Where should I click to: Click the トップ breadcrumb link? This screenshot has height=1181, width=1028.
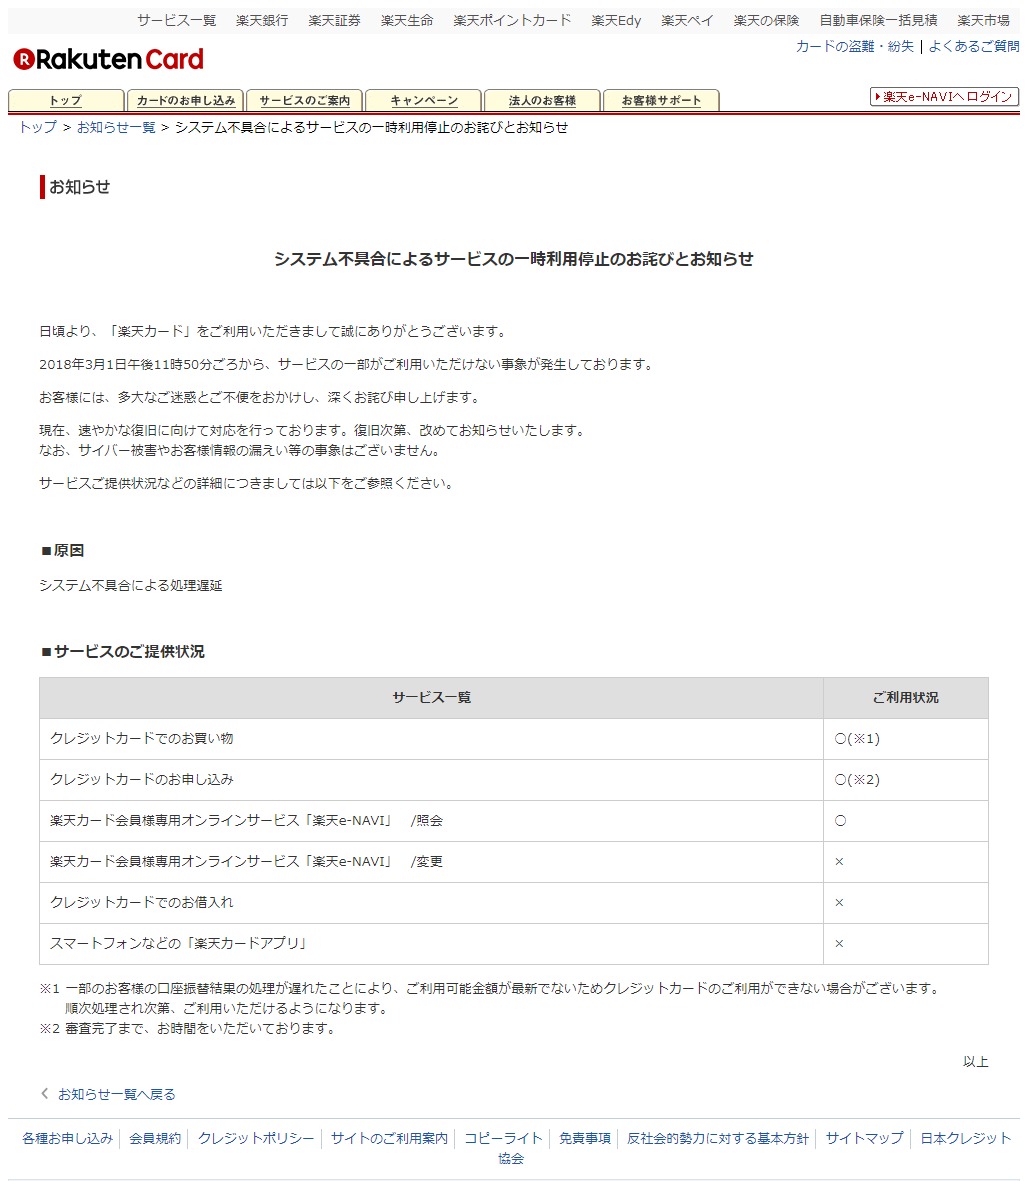click(x=38, y=127)
